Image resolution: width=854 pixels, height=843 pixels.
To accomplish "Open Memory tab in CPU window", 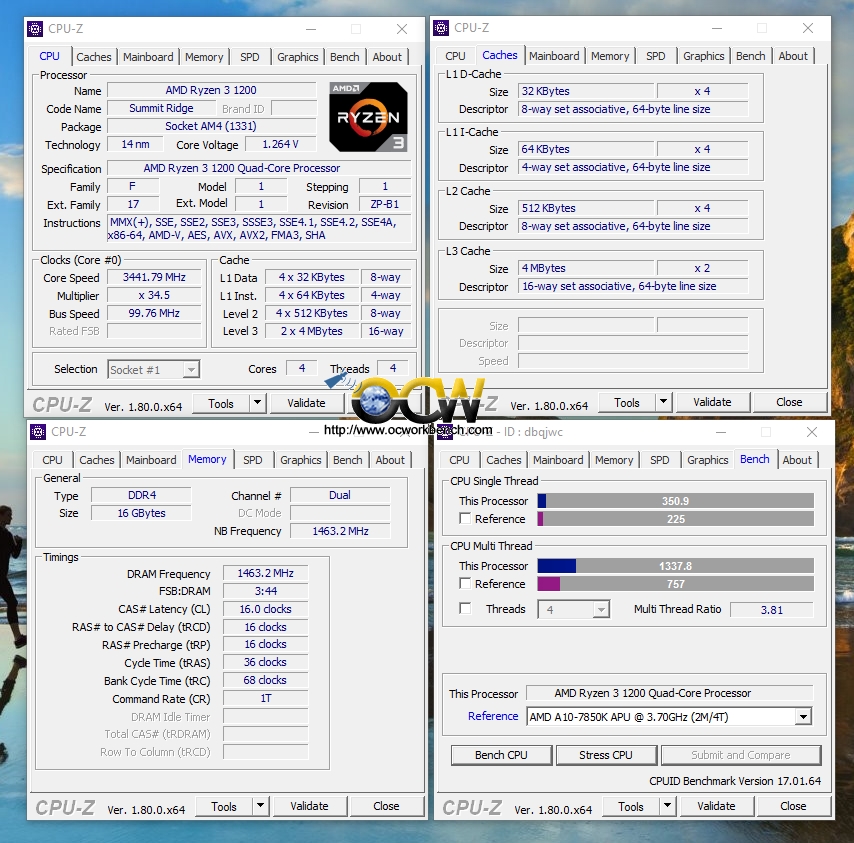I will click(204, 57).
